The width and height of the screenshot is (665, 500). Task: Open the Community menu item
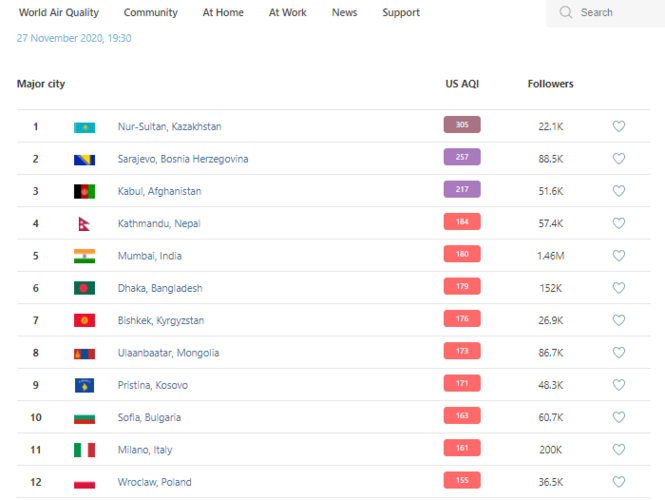tap(151, 13)
